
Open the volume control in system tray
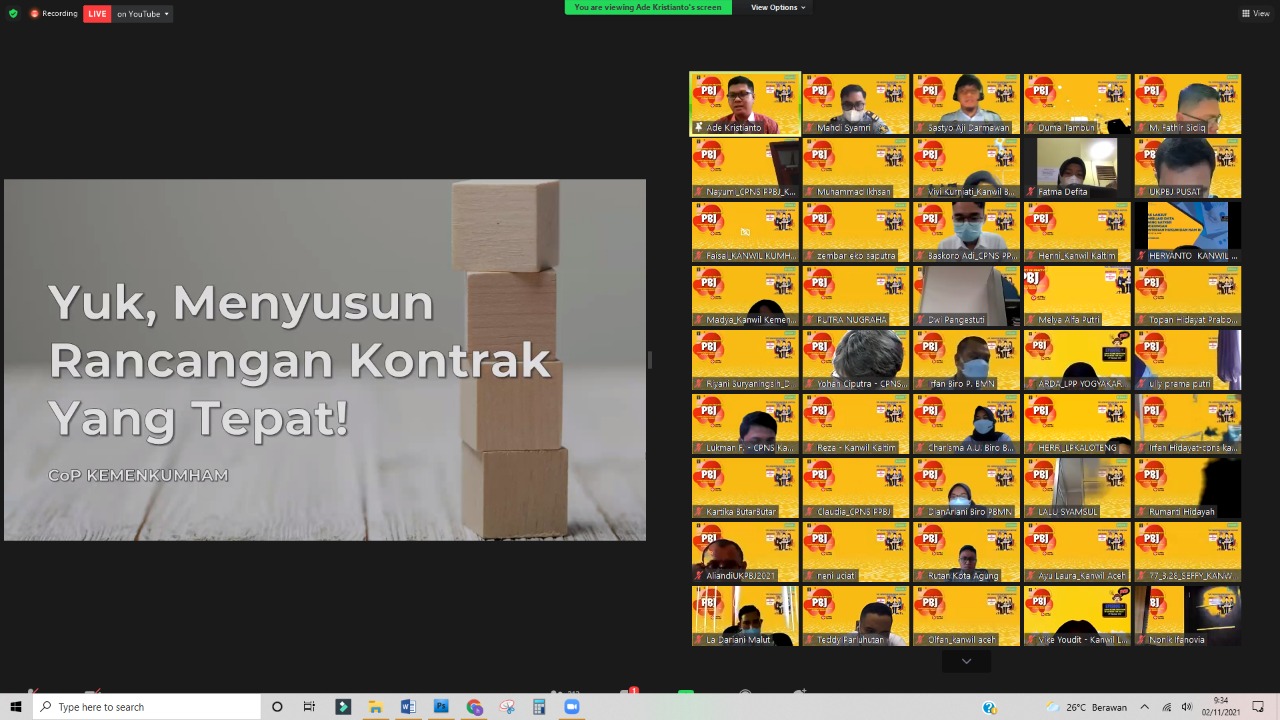(1187, 707)
